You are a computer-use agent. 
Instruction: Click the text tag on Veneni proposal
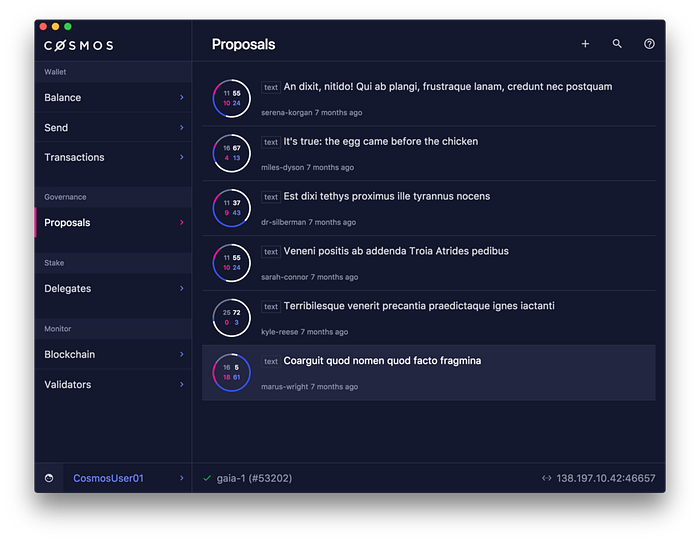coord(271,252)
